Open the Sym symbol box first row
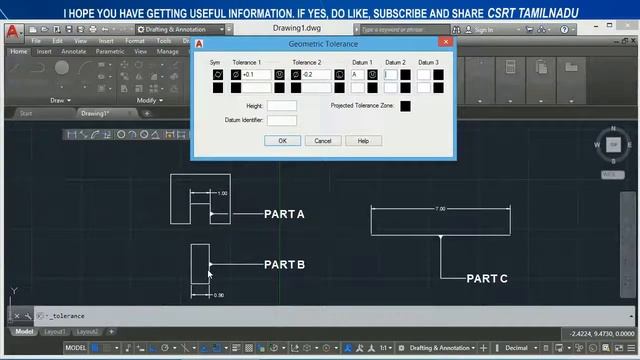 (218, 75)
